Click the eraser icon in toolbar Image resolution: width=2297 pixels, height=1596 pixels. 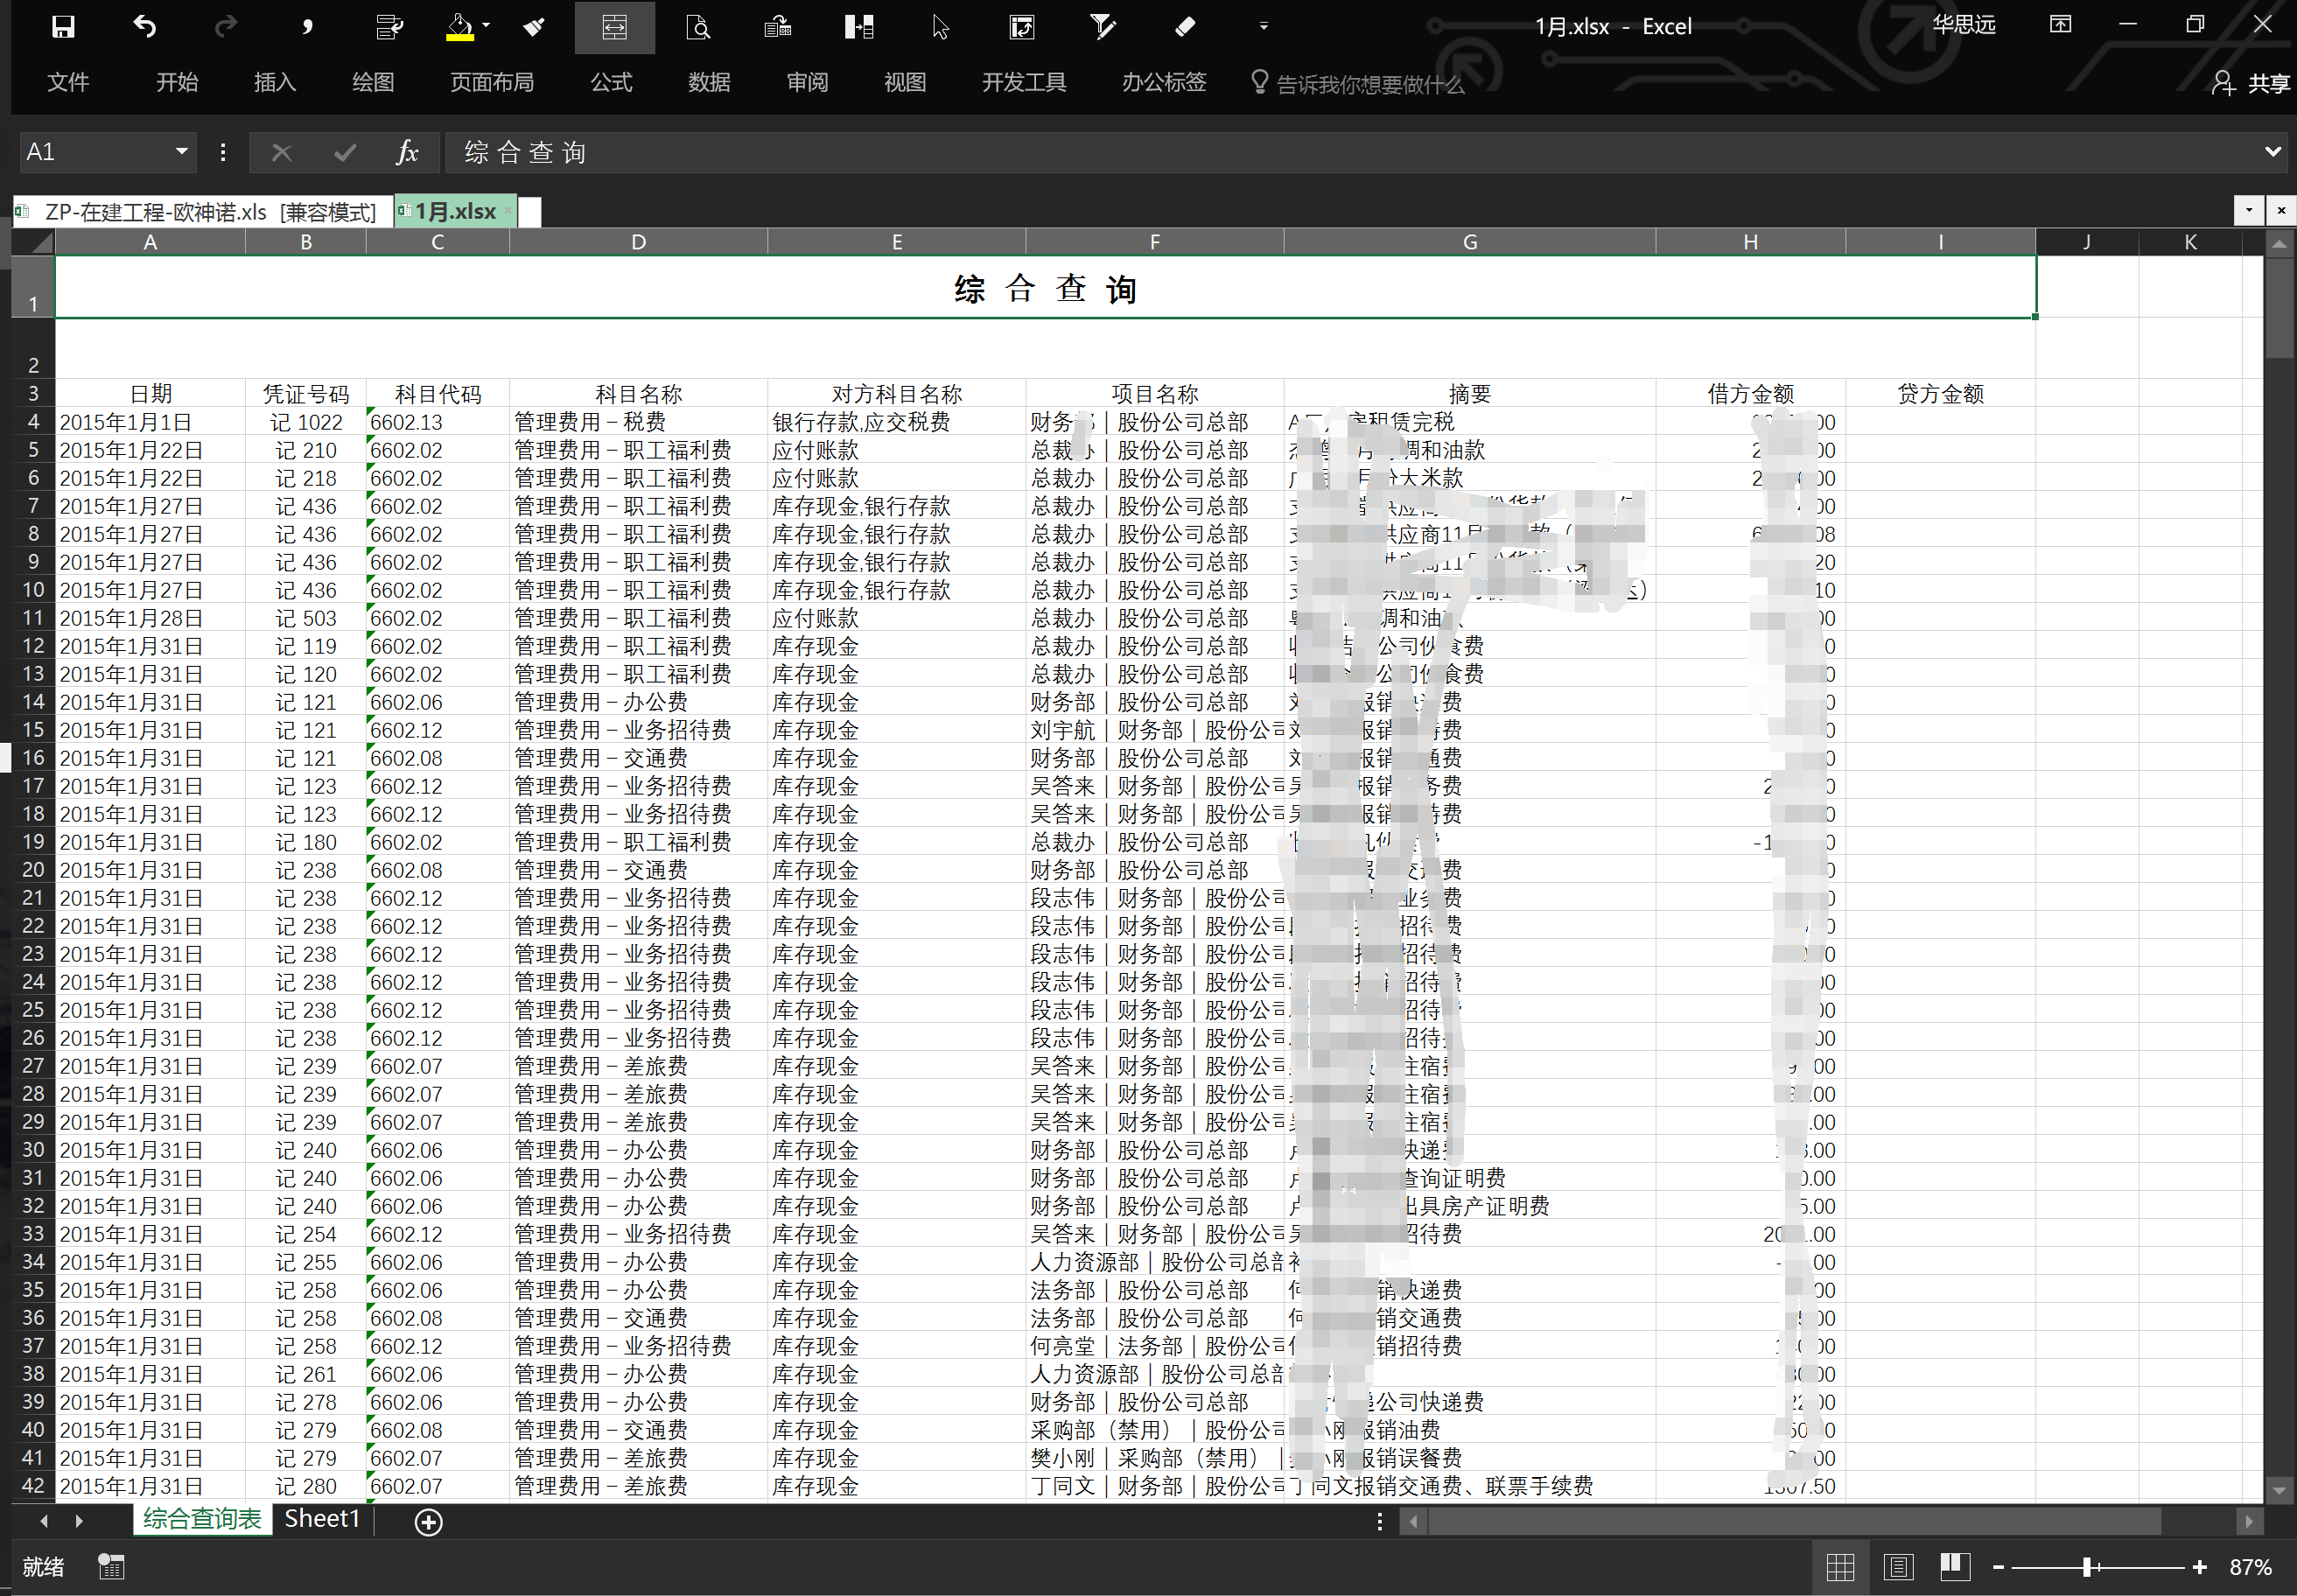1185,27
